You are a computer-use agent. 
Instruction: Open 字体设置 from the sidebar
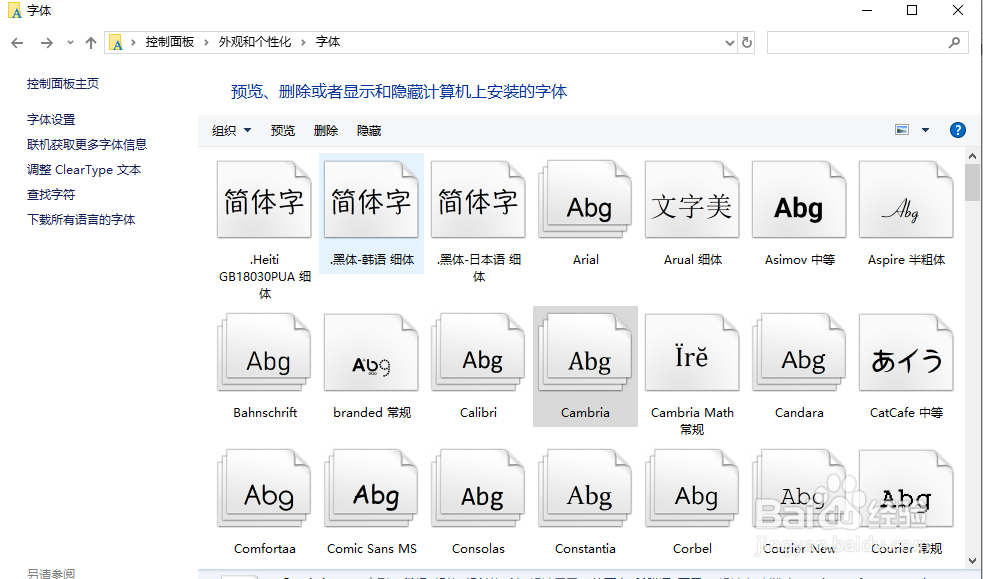(x=51, y=118)
